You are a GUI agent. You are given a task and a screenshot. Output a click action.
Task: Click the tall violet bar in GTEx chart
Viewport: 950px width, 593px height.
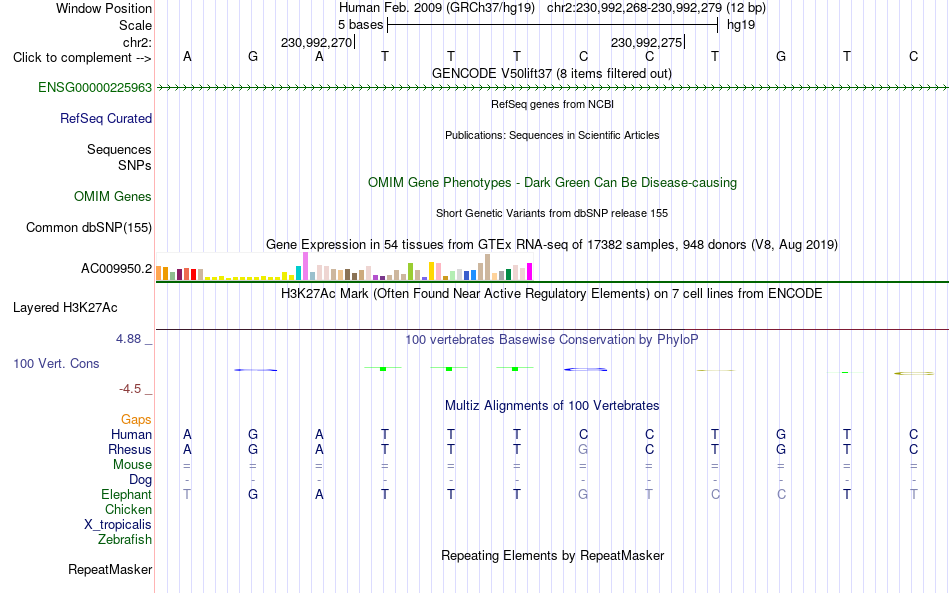(305, 266)
